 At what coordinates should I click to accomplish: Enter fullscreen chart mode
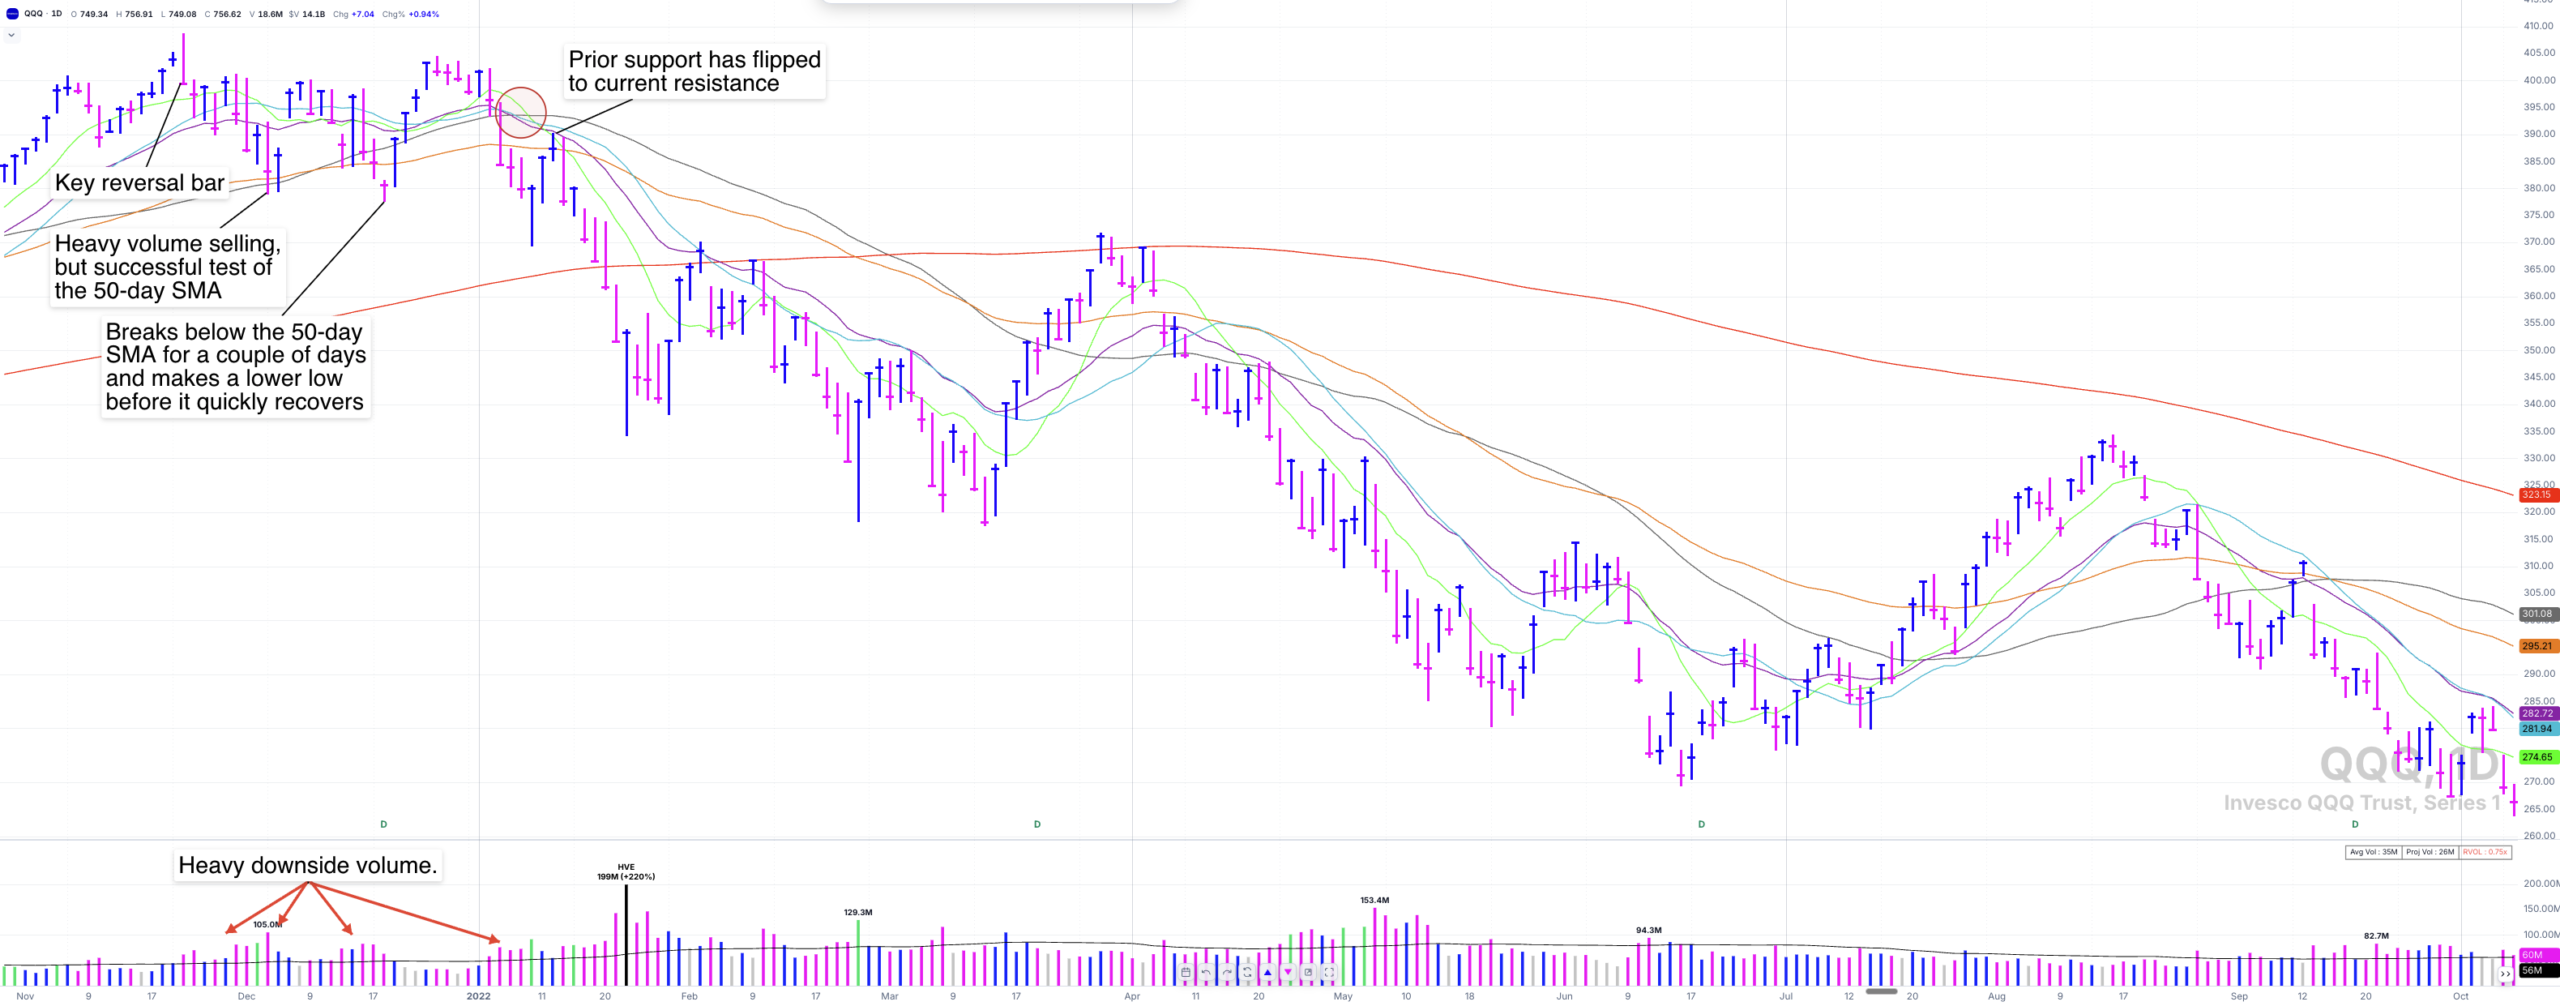[1329, 972]
